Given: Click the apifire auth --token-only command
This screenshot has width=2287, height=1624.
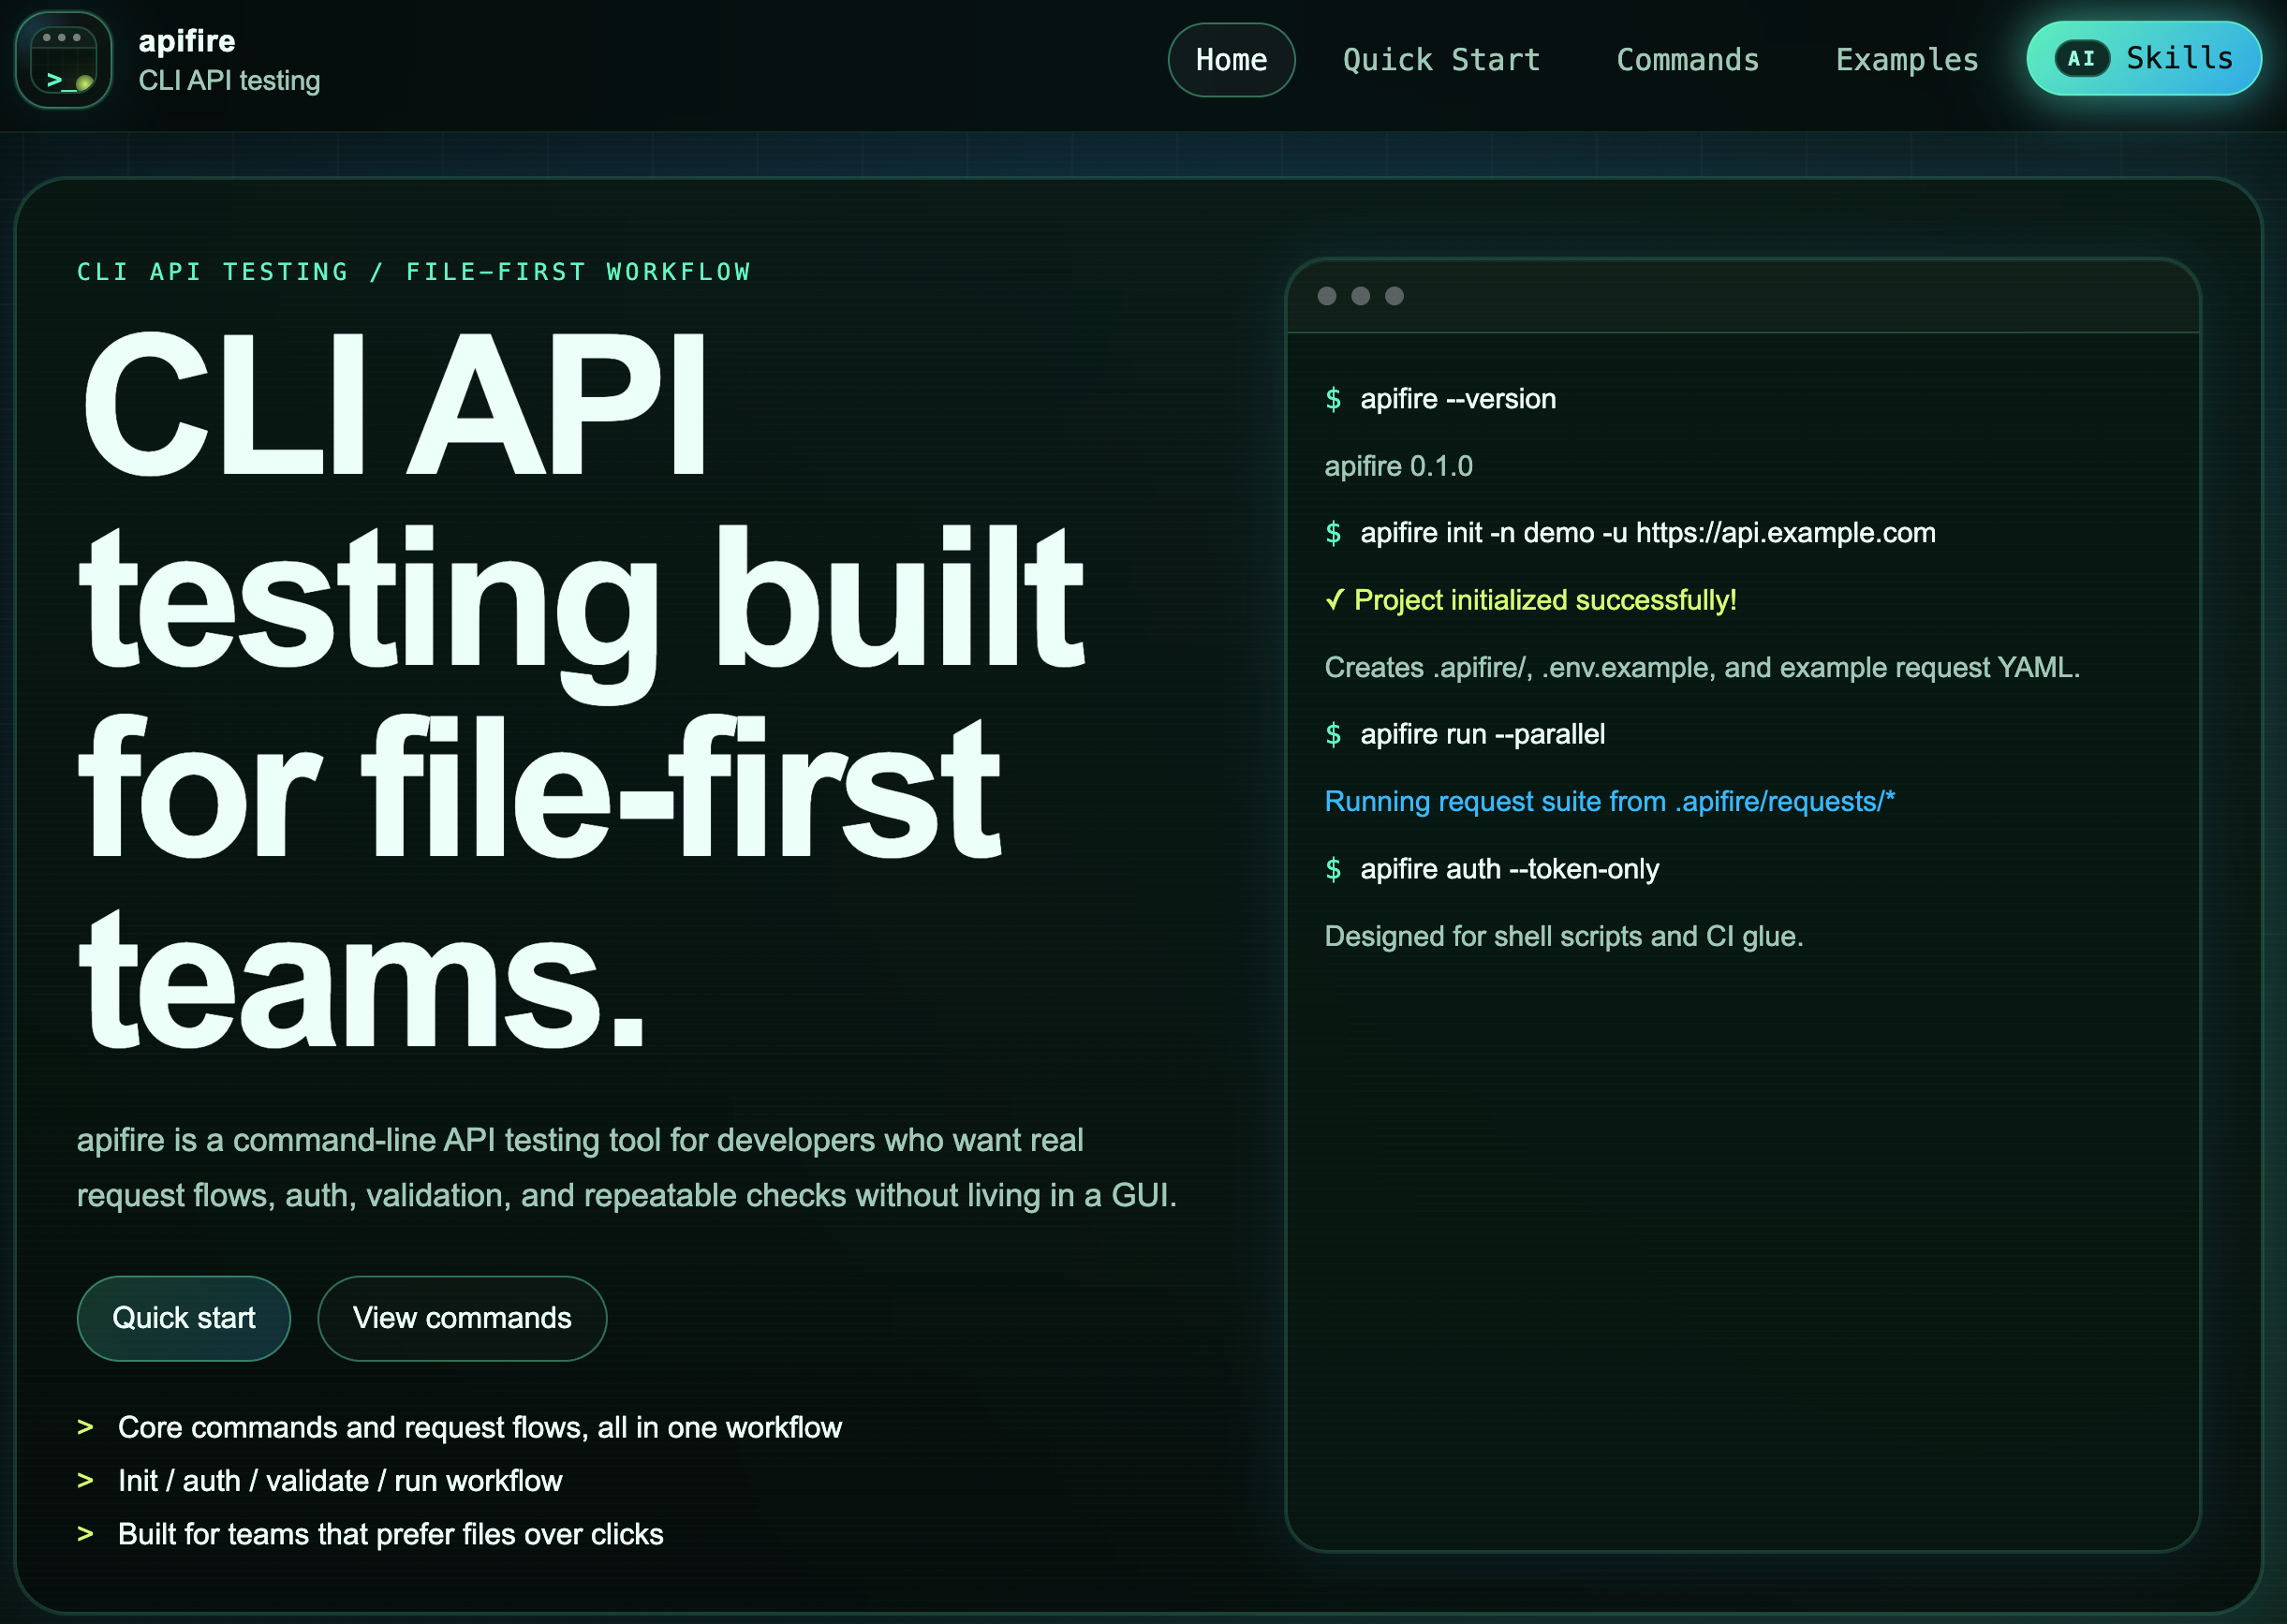Looking at the screenshot, I should coord(1509,869).
